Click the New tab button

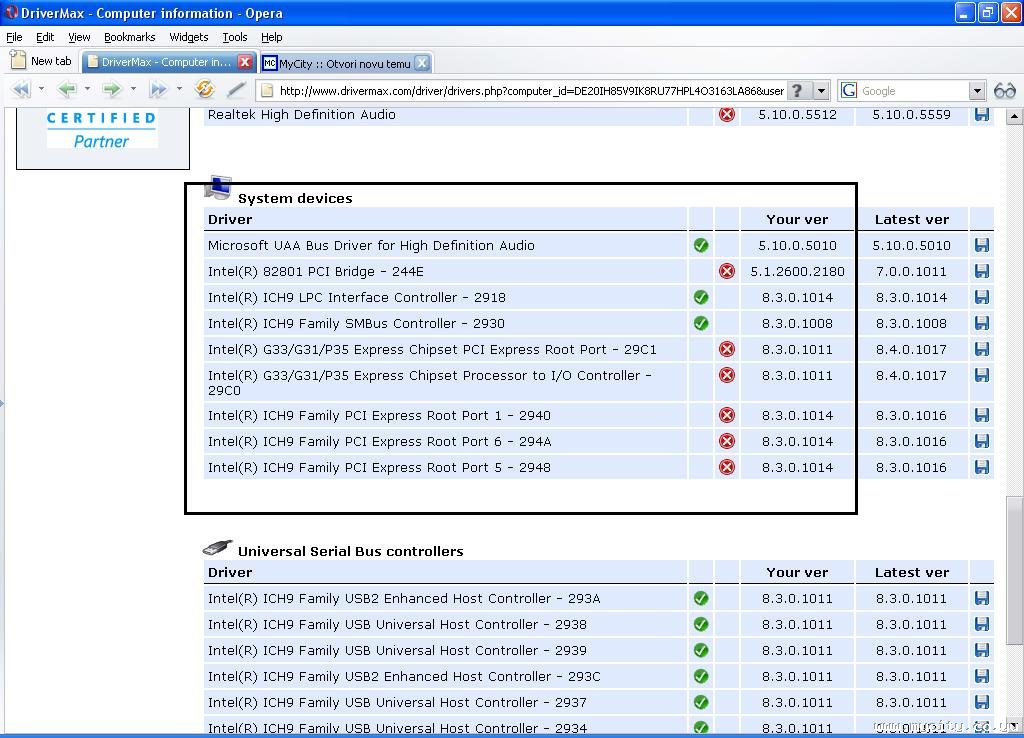pyautogui.click(x=41, y=61)
